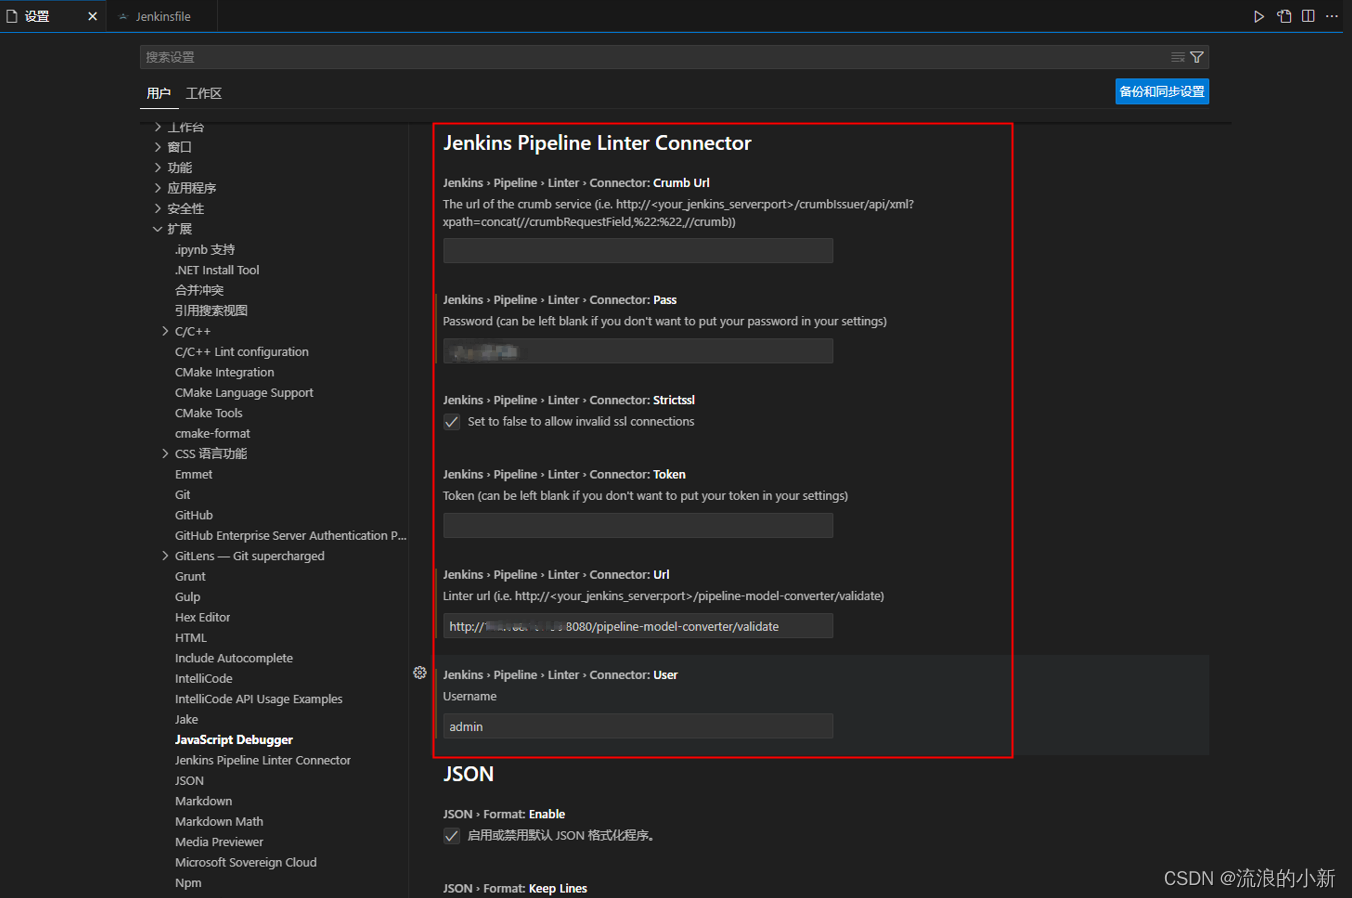The height and width of the screenshot is (898, 1352).
Task: Focus the Username field containing admin
Action: tap(638, 726)
